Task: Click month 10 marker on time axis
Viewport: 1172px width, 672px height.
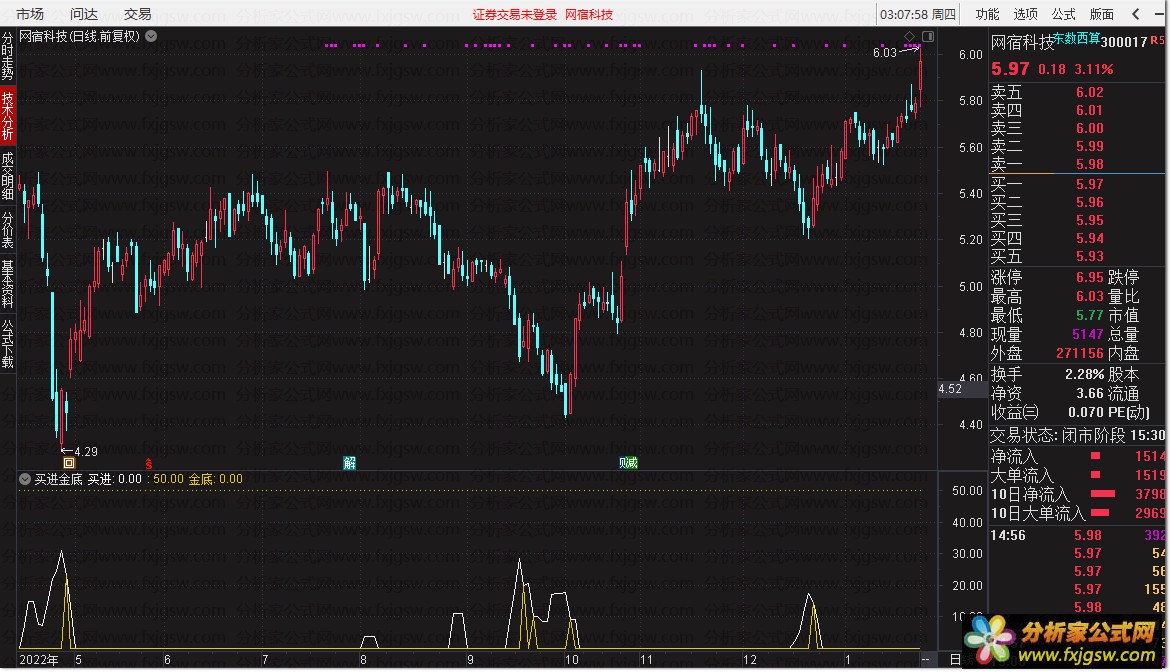Action: 572,659
